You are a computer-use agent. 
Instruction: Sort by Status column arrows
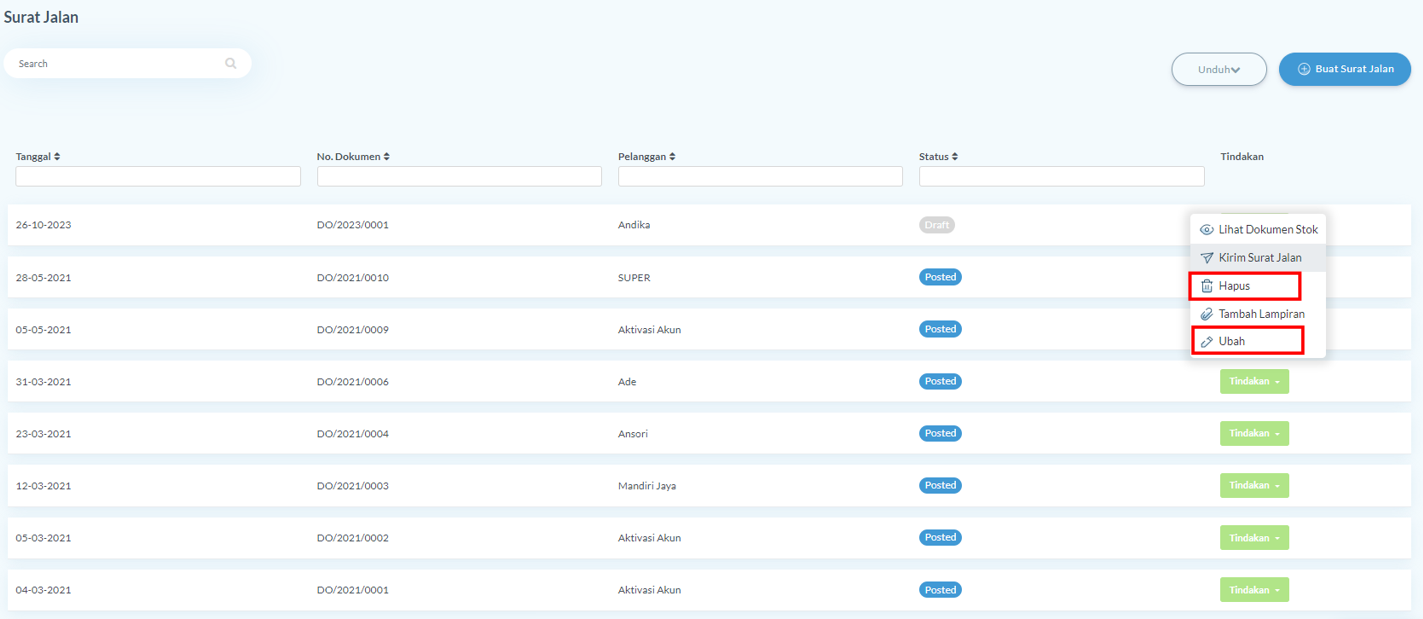(x=955, y=156)
